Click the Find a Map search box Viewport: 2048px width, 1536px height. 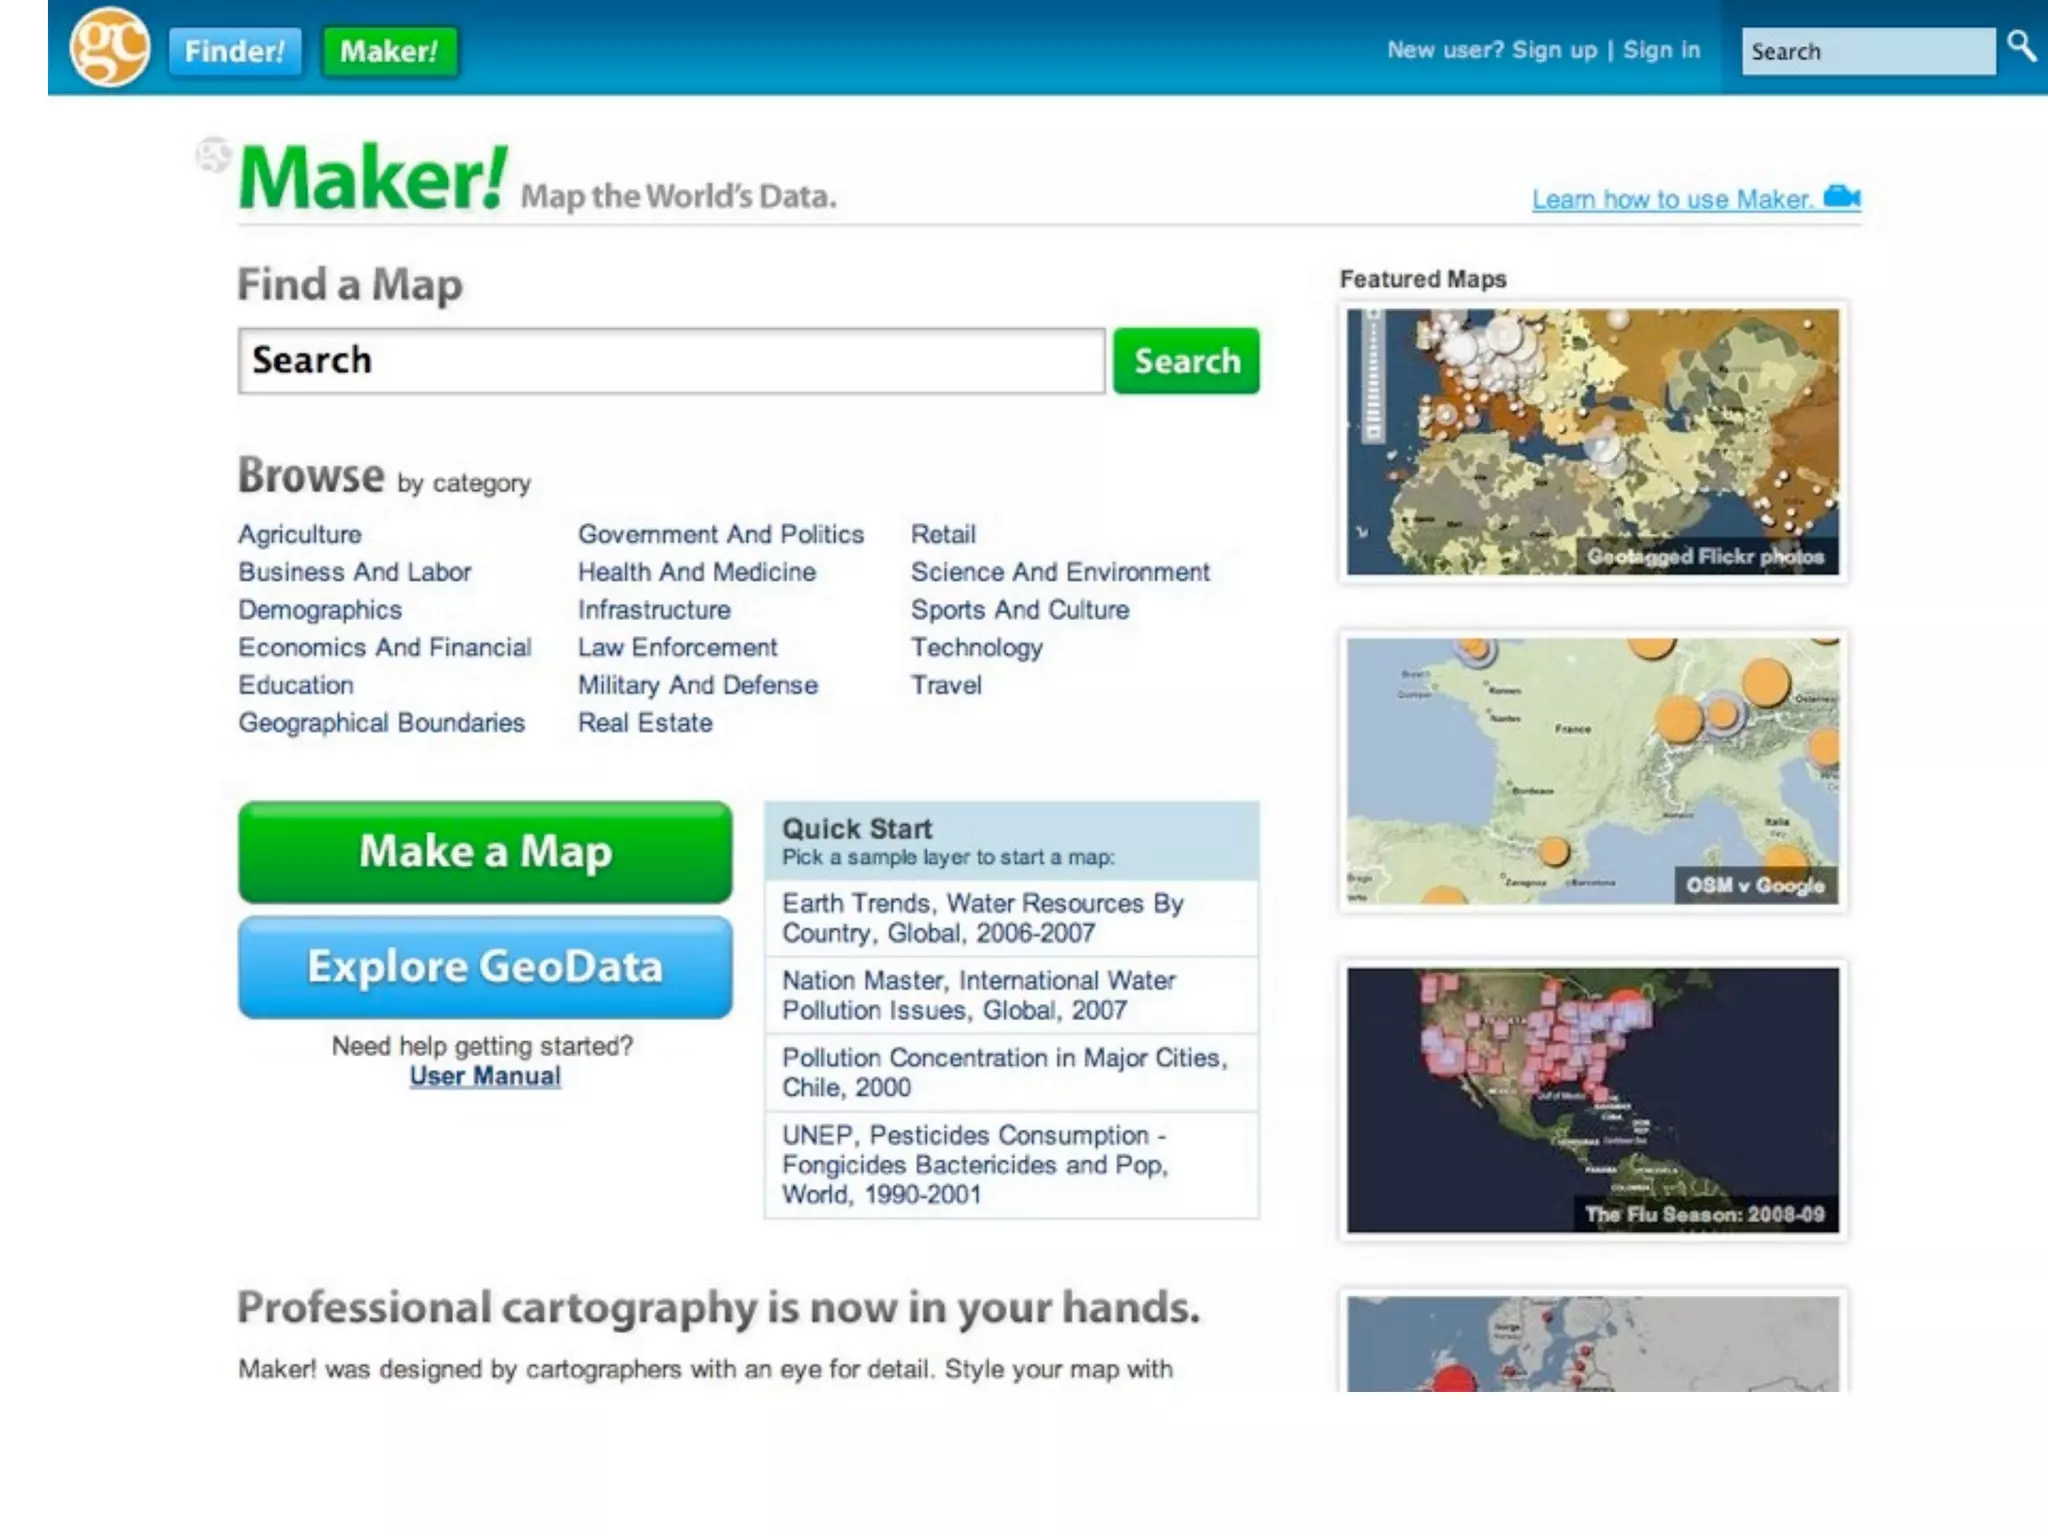click(x=671, y=360)
